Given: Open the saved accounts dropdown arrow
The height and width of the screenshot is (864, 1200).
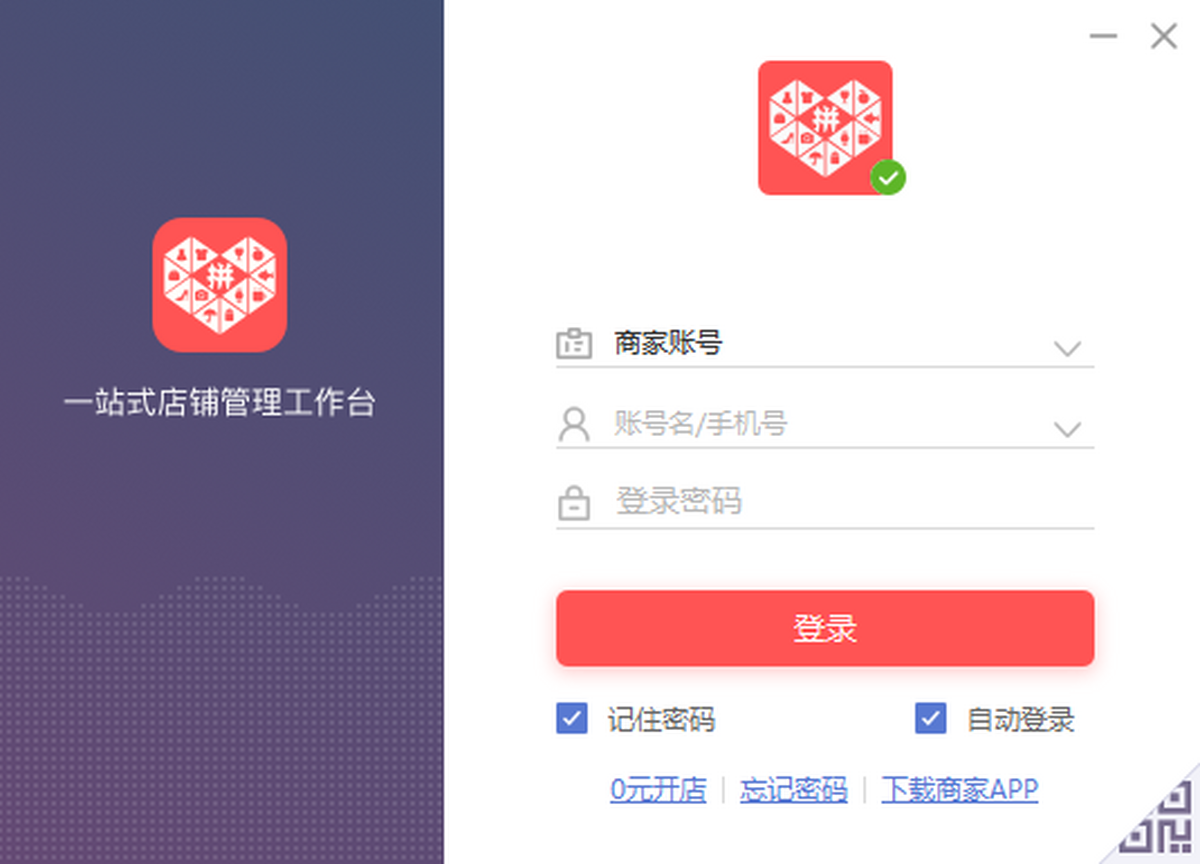Looking at the screenshot, I should pyautogui.click(x=1068, y=430).
